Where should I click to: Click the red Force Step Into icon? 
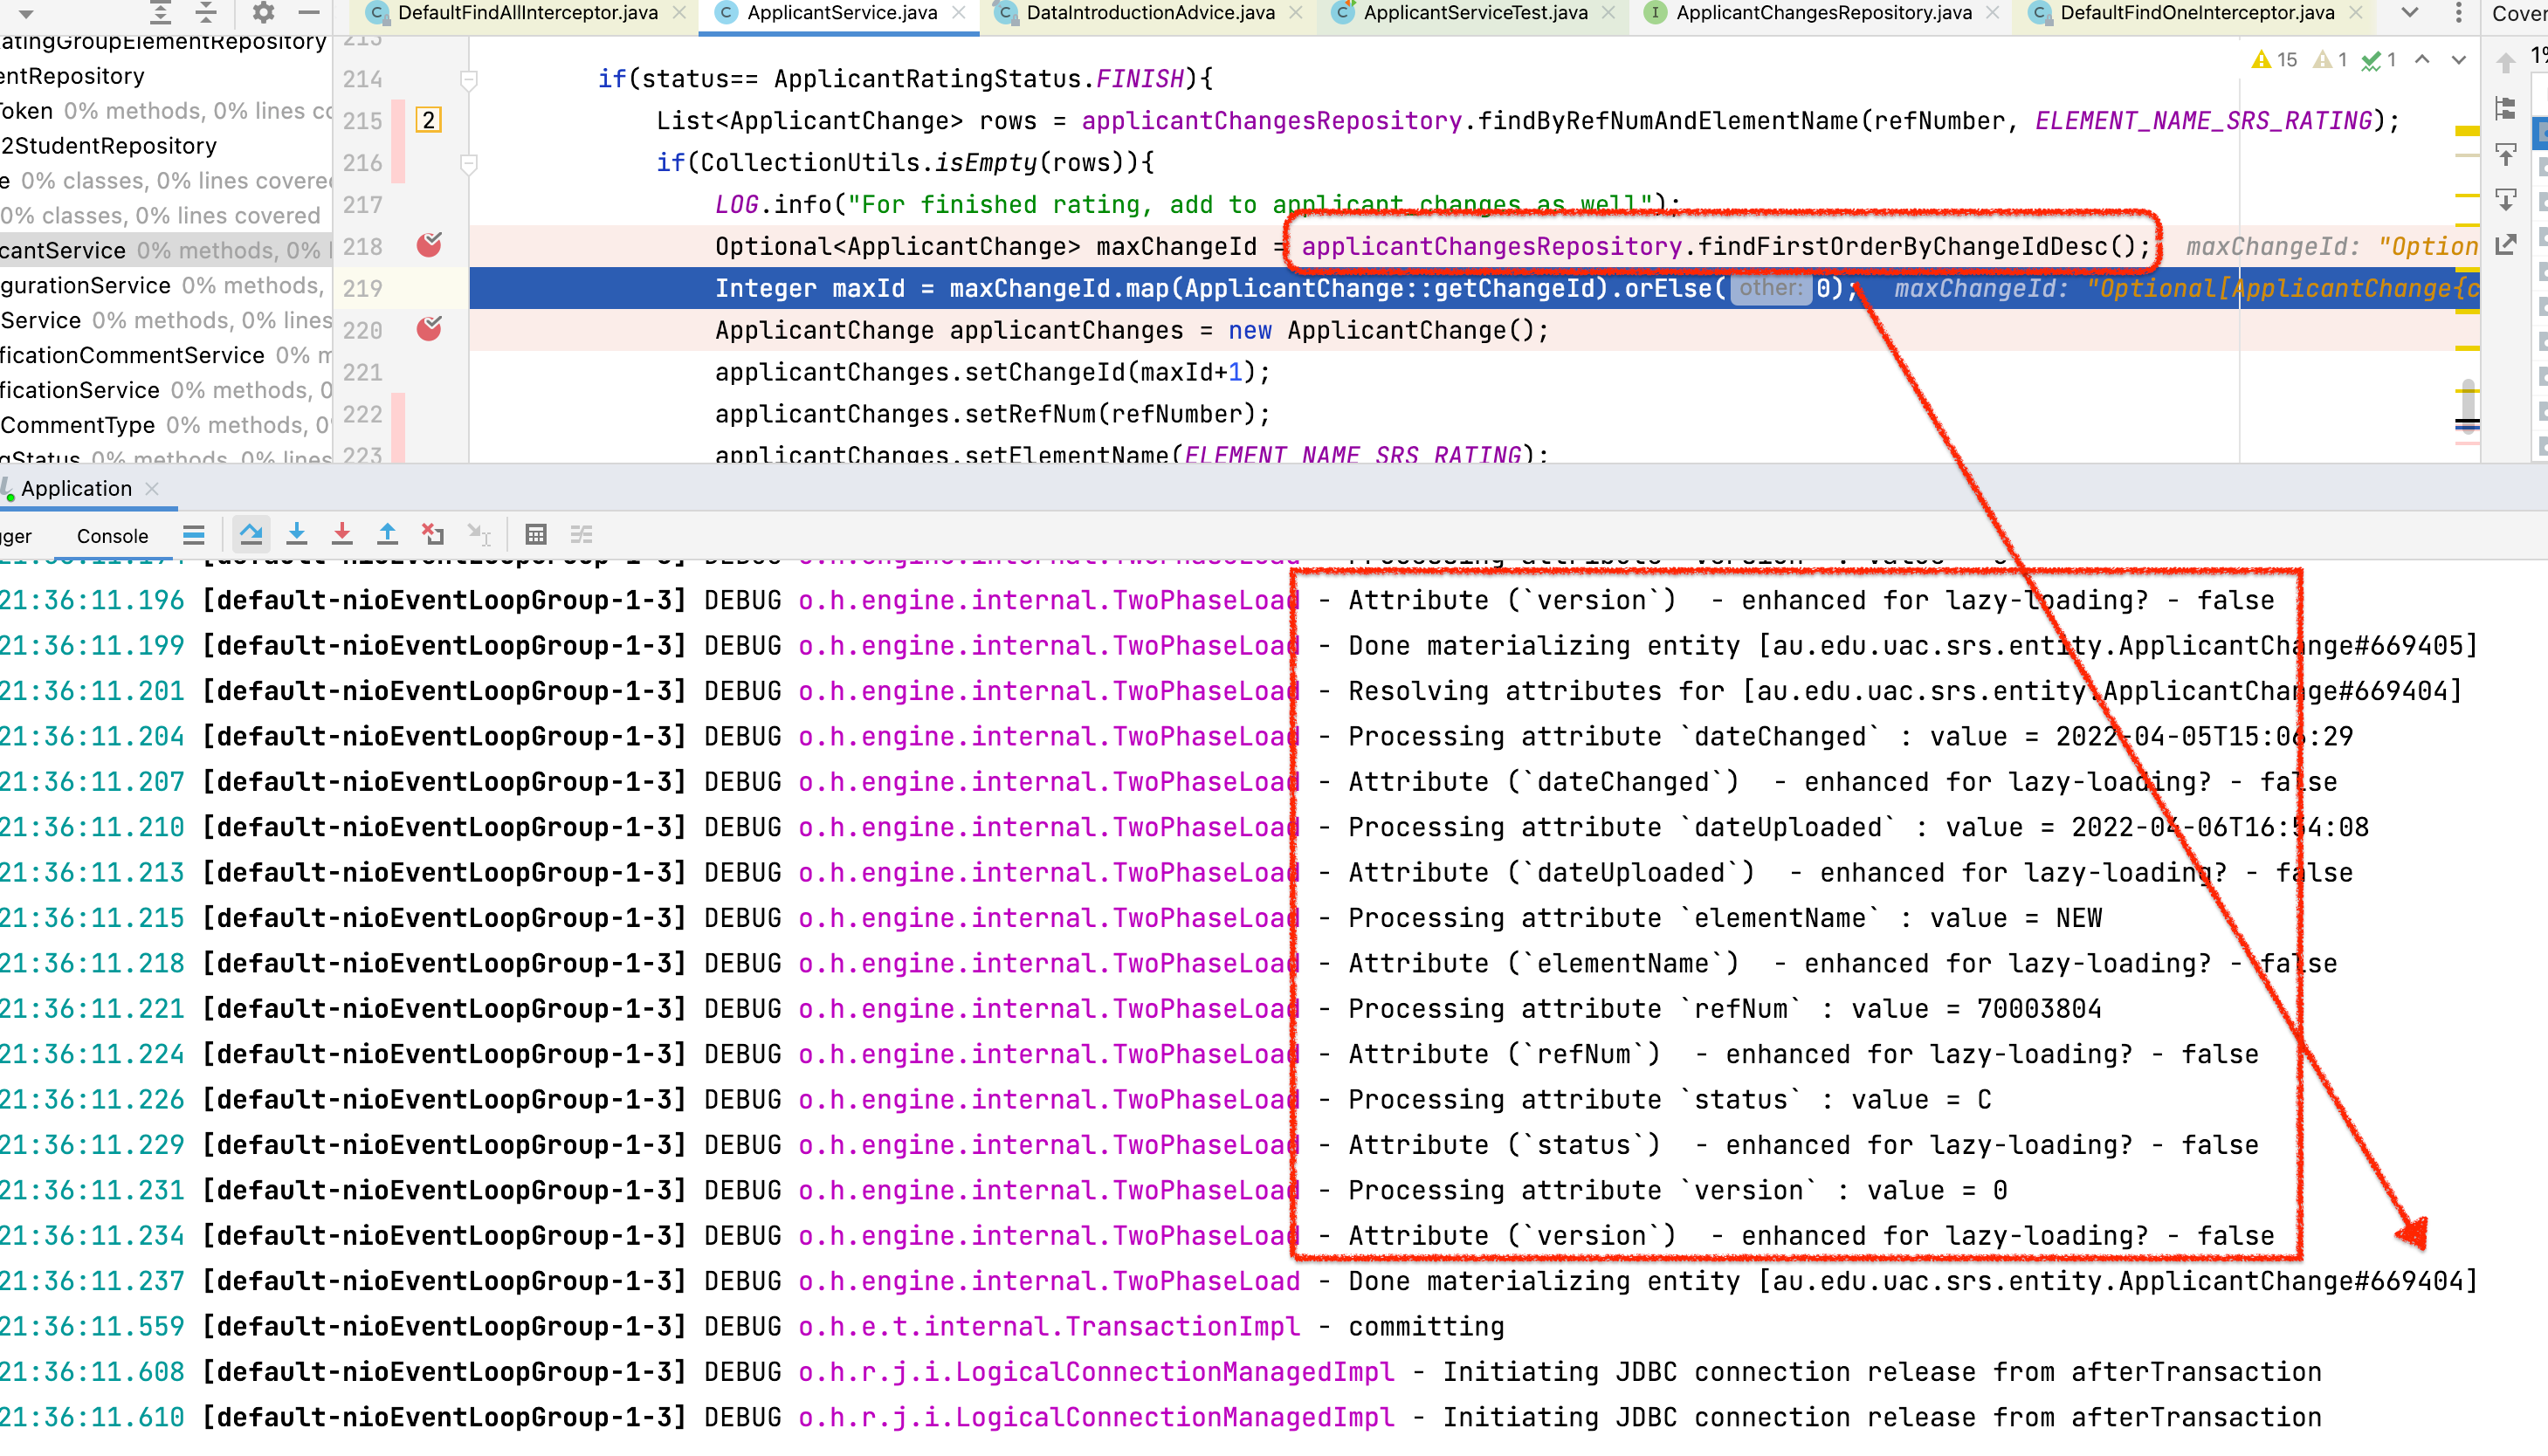342,535
